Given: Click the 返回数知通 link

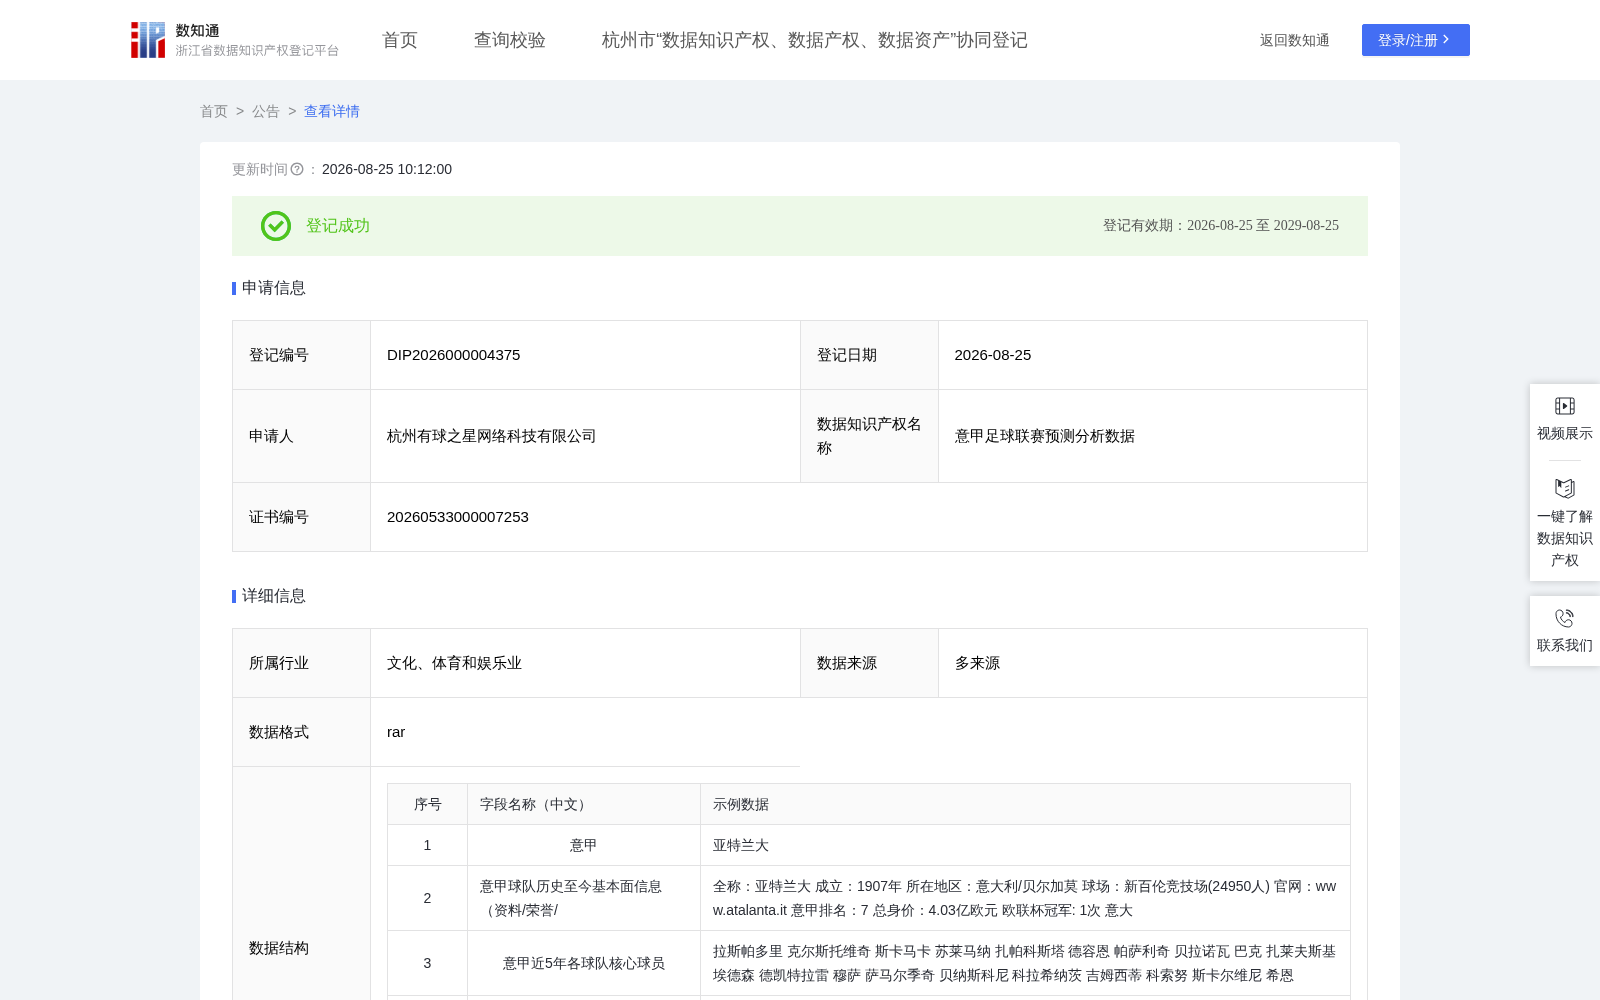Looking at the screenshot, I should (x=1295, y=40).
